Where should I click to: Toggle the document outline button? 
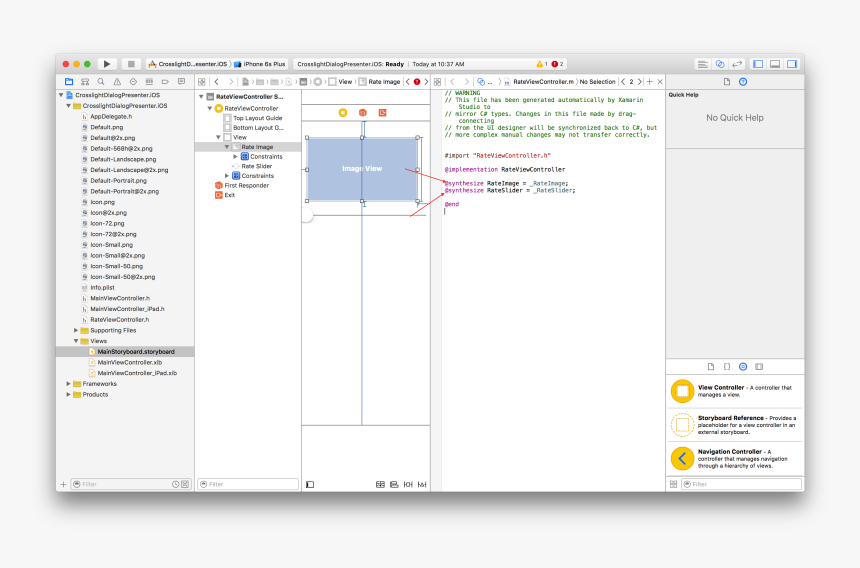tap(310, 484)
